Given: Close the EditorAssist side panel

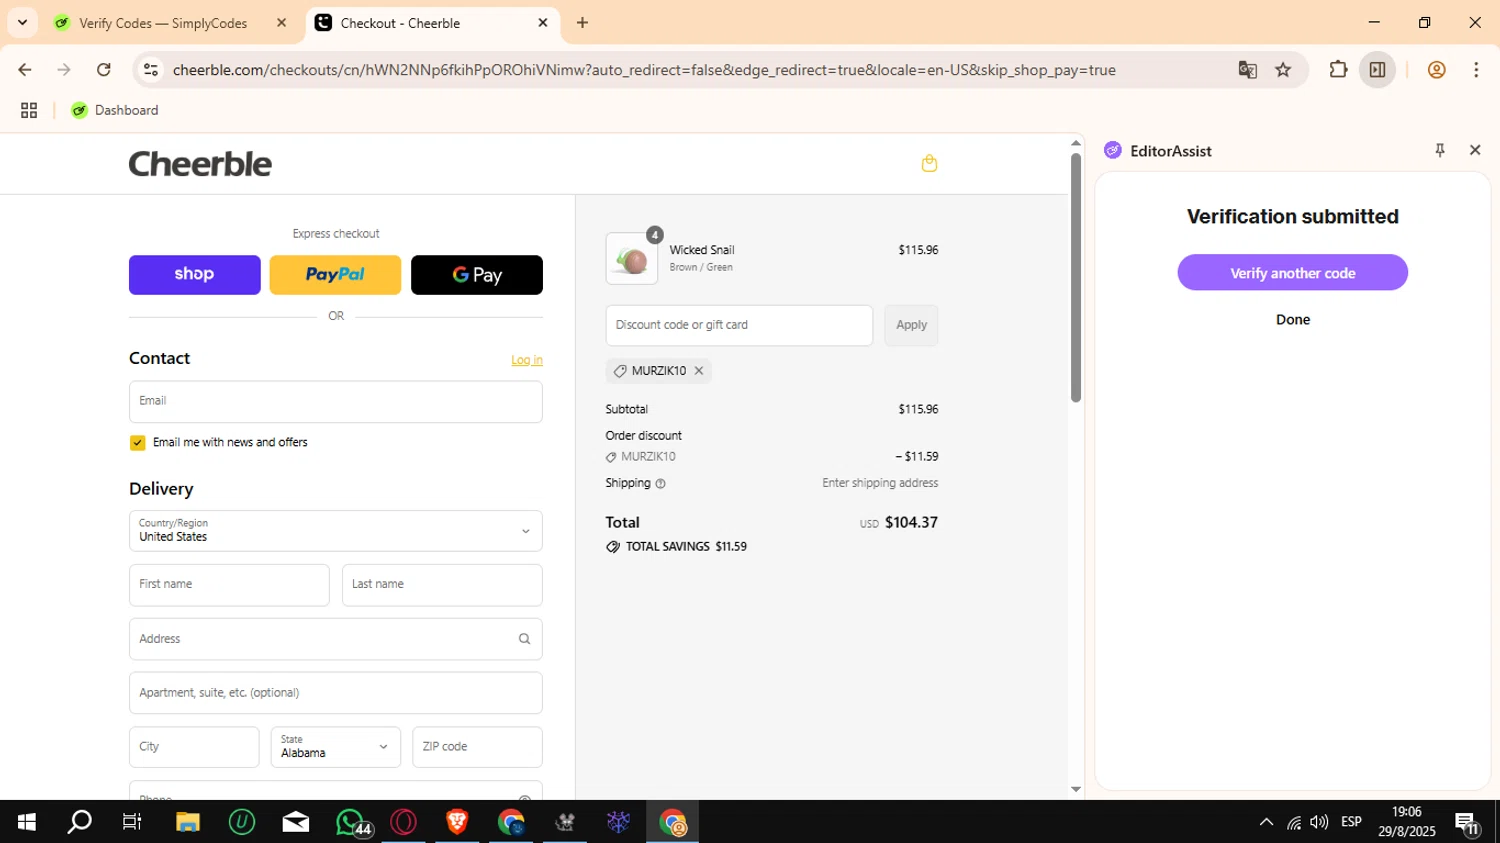Looking at the screenshot, I should [x=1475, y=150].
